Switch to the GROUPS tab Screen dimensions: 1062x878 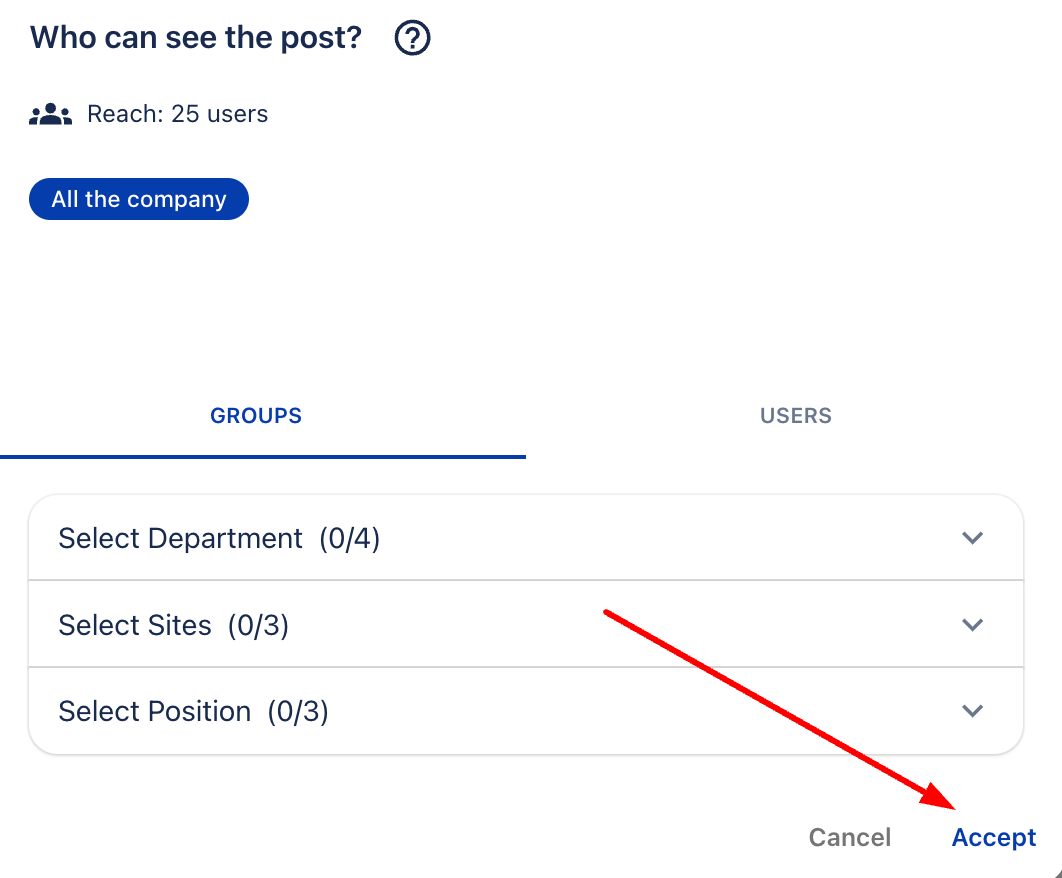(256, 416)
